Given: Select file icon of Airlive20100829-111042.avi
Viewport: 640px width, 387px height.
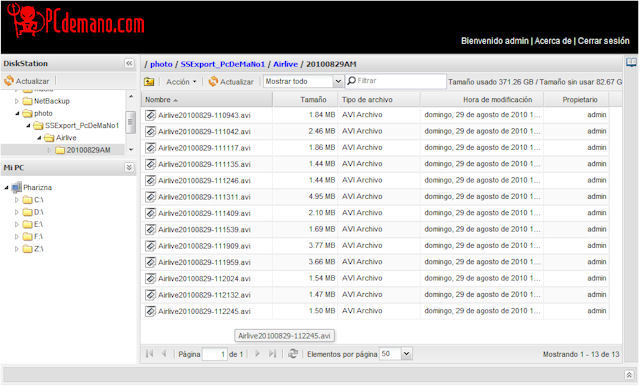Looking at the screenshot, I should click(150, 131).
